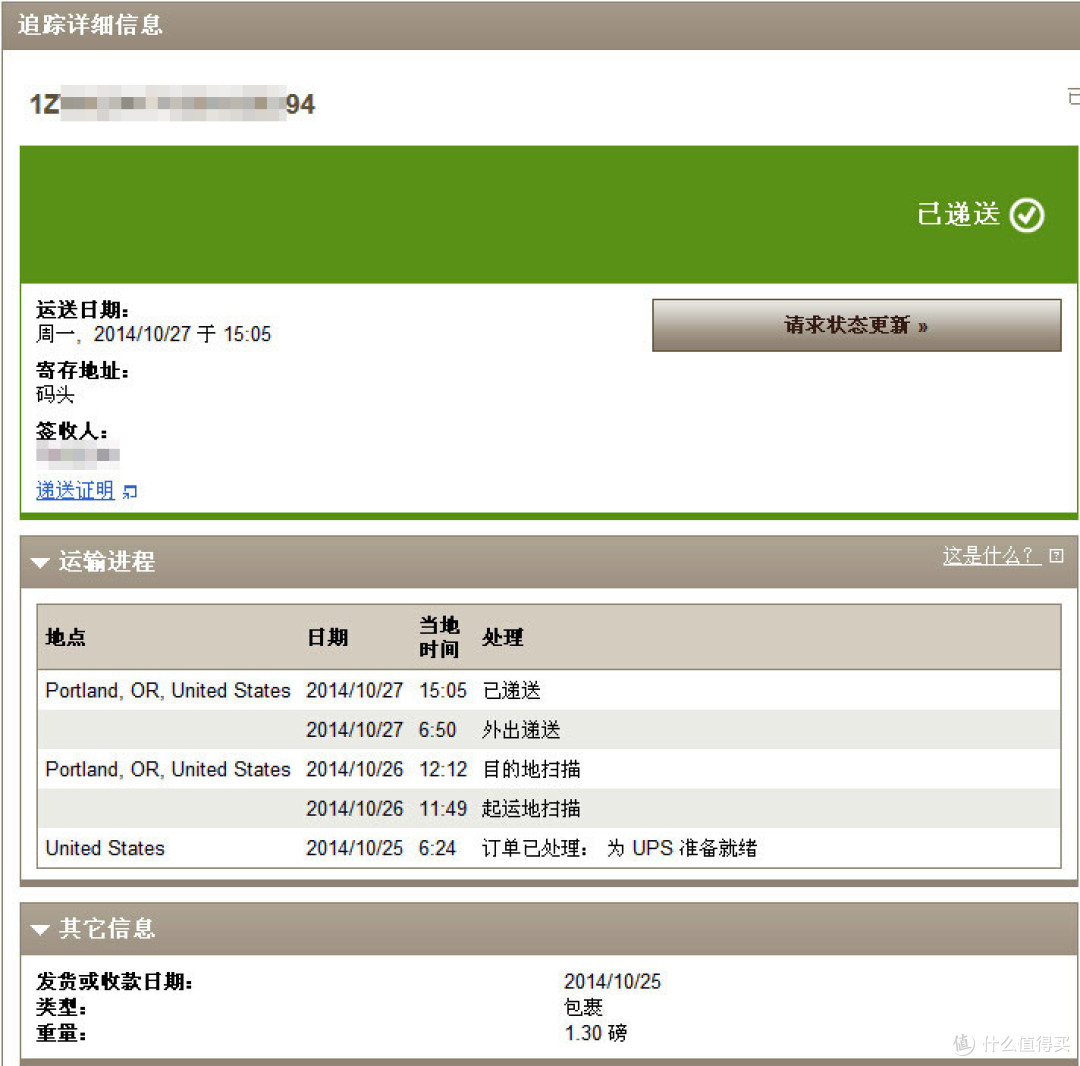Collapse the 其它信息 section triangle
1080x1066 pixels.
tap(40, 930)
